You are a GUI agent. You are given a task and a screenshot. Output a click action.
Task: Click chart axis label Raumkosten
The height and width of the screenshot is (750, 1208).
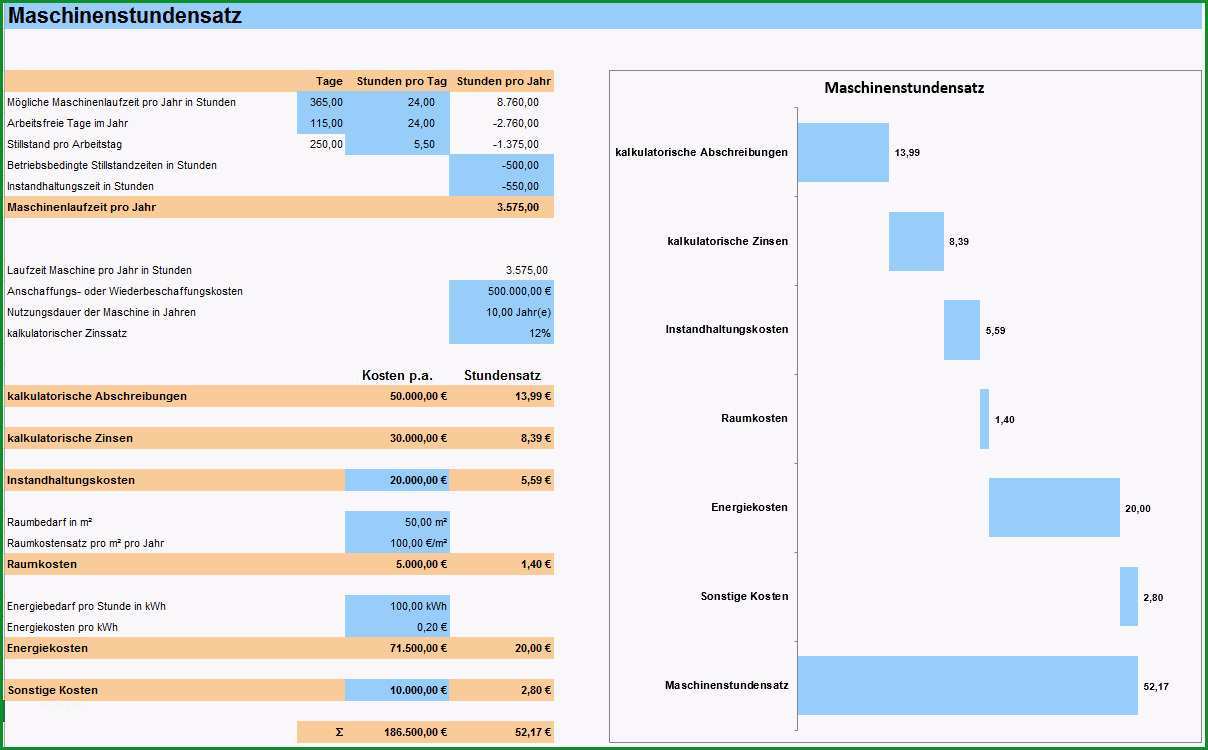click(754, 418)
